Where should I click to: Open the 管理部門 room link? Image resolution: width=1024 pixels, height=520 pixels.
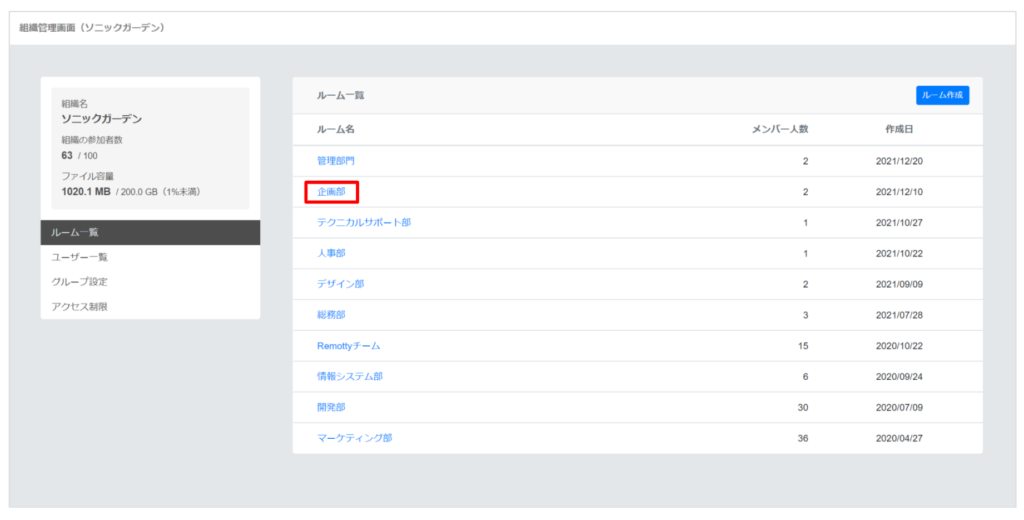click(x=336, y=161)
